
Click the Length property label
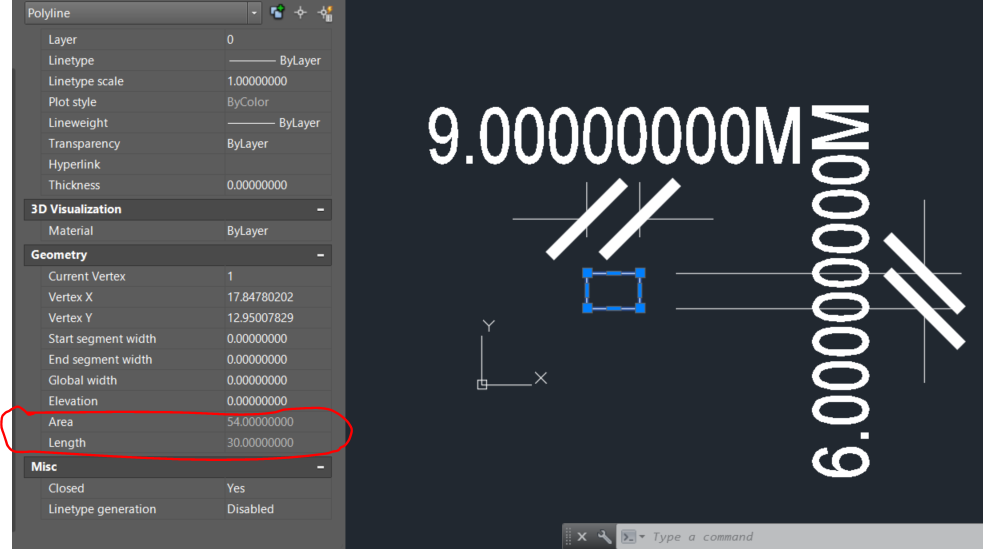click(x=66, y=442)
